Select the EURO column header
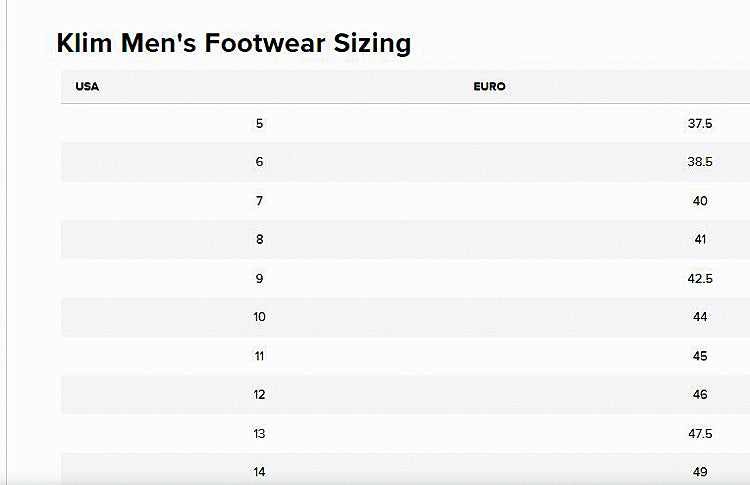750x485 pixels. point(489,87)
